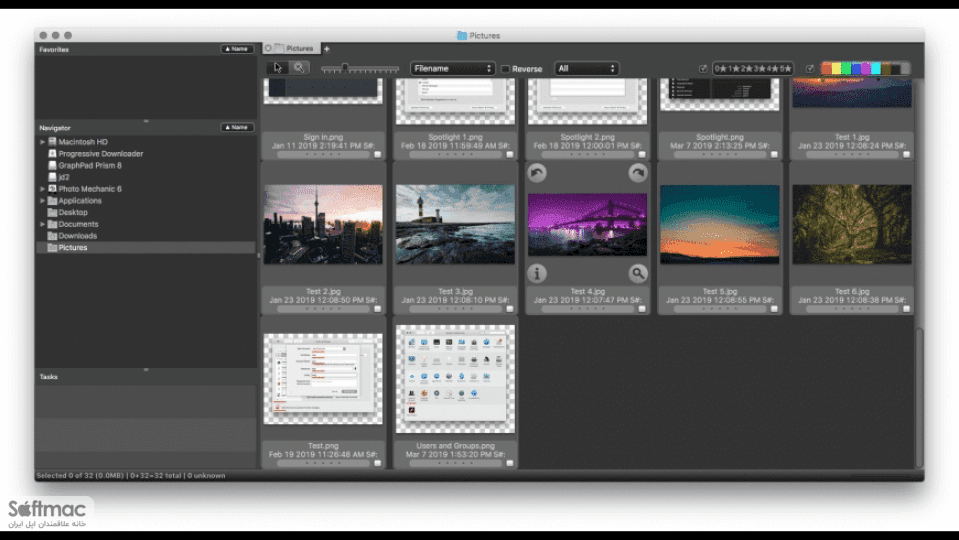
Task: Open info for Test 4.jpg
Action: pos(537,273)
